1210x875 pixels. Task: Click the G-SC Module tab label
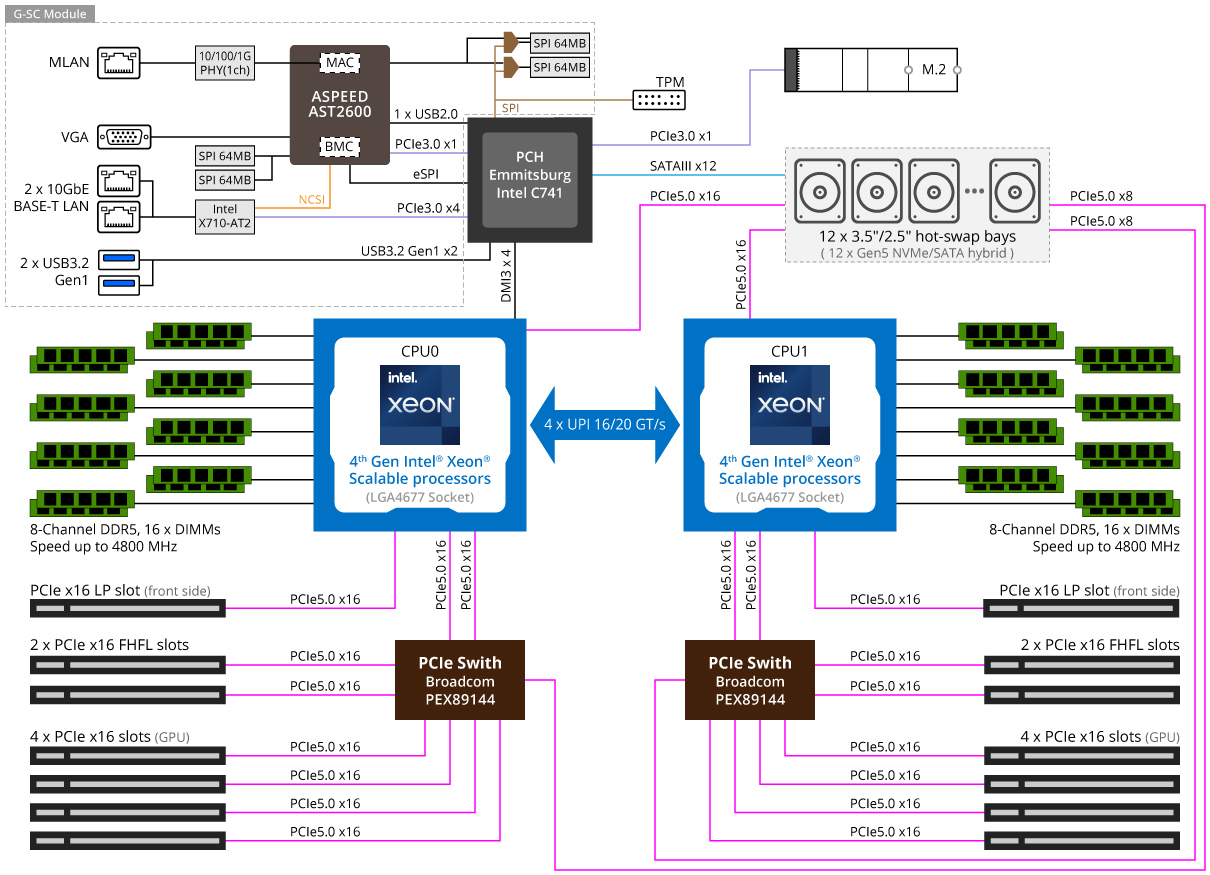point(50,15)
